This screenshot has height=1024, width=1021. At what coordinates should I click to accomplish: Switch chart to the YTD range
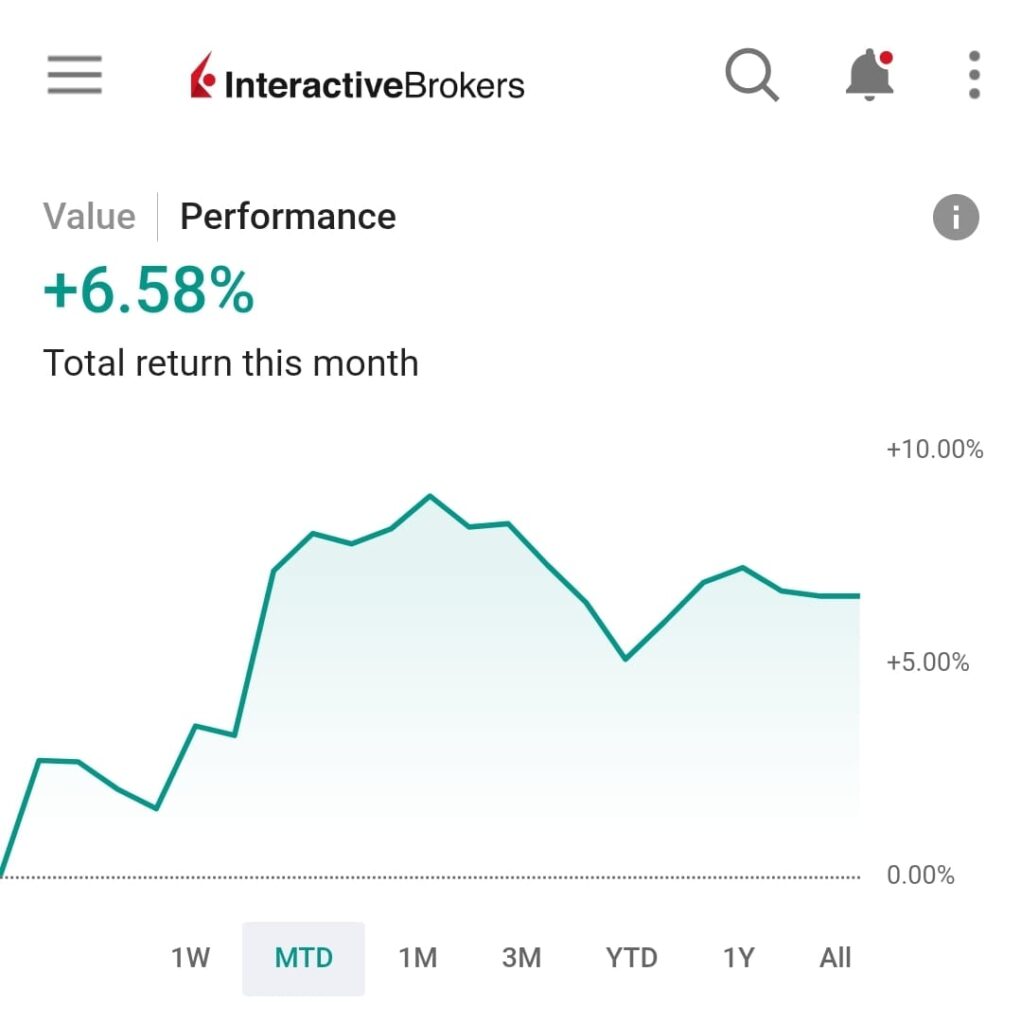pyautogui.click(x=632, y=958)
